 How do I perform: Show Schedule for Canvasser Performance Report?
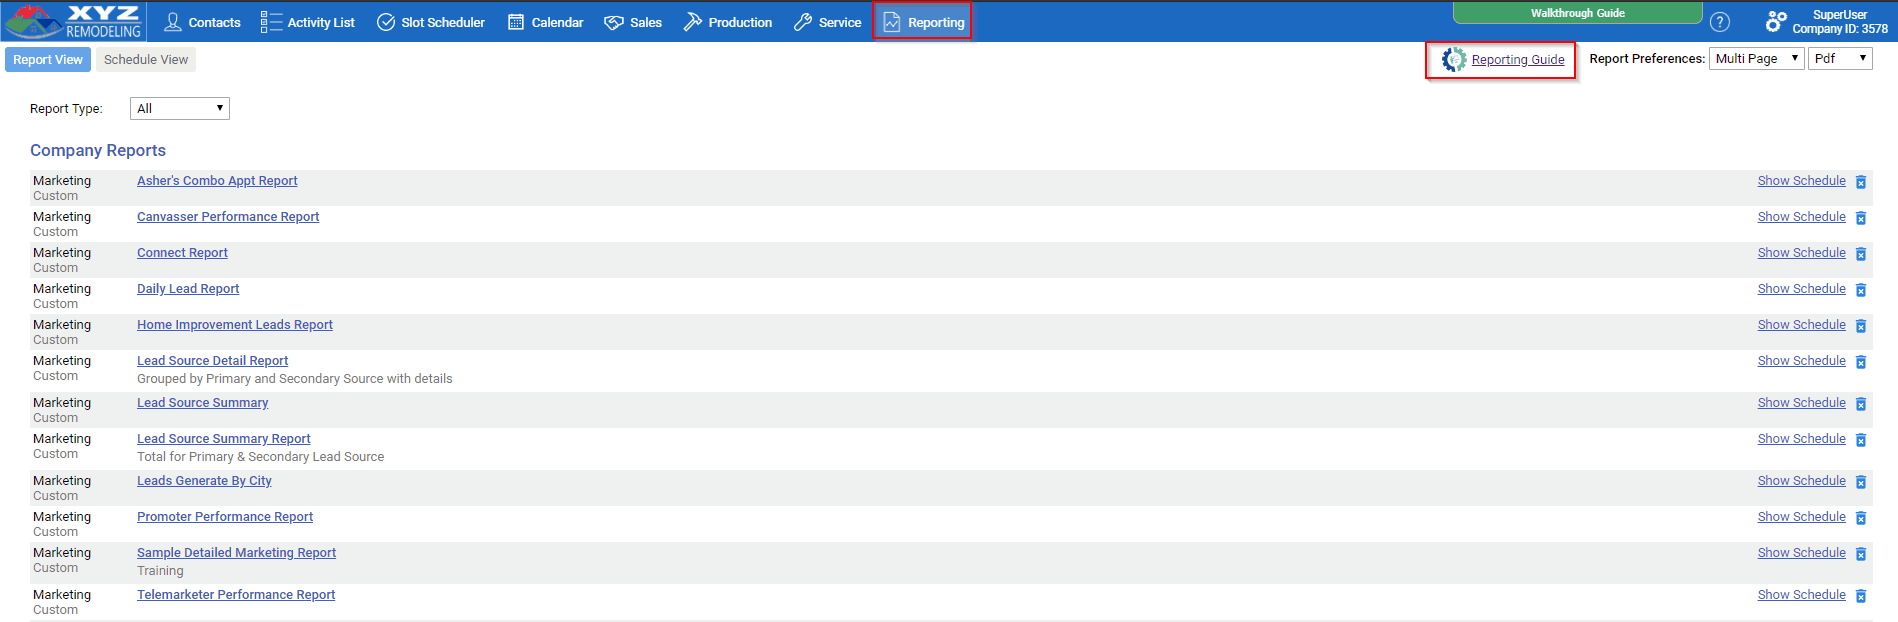tap(1802, 217)
